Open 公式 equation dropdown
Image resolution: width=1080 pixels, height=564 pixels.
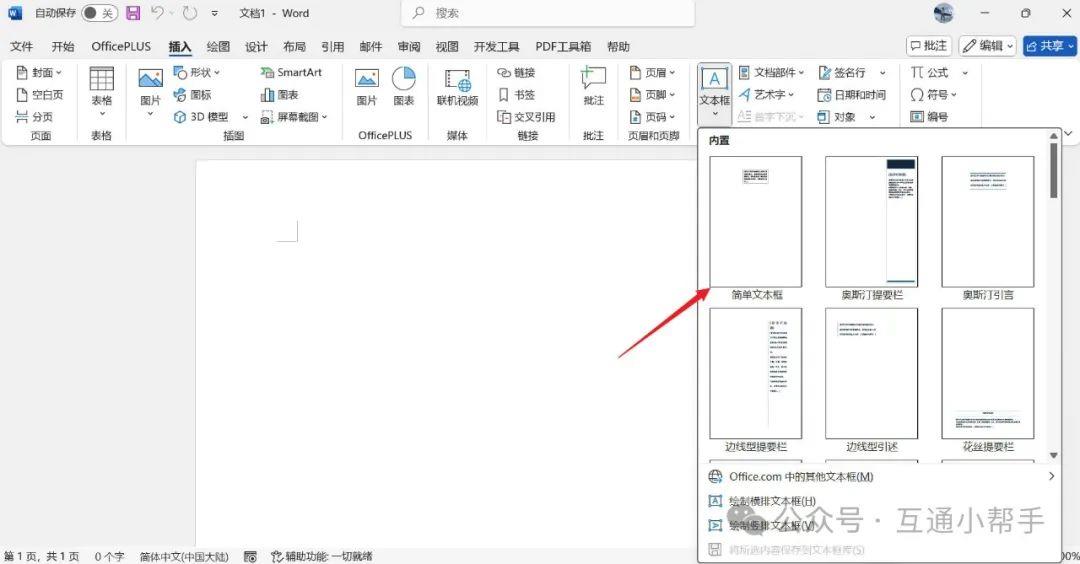pos(965,72)
